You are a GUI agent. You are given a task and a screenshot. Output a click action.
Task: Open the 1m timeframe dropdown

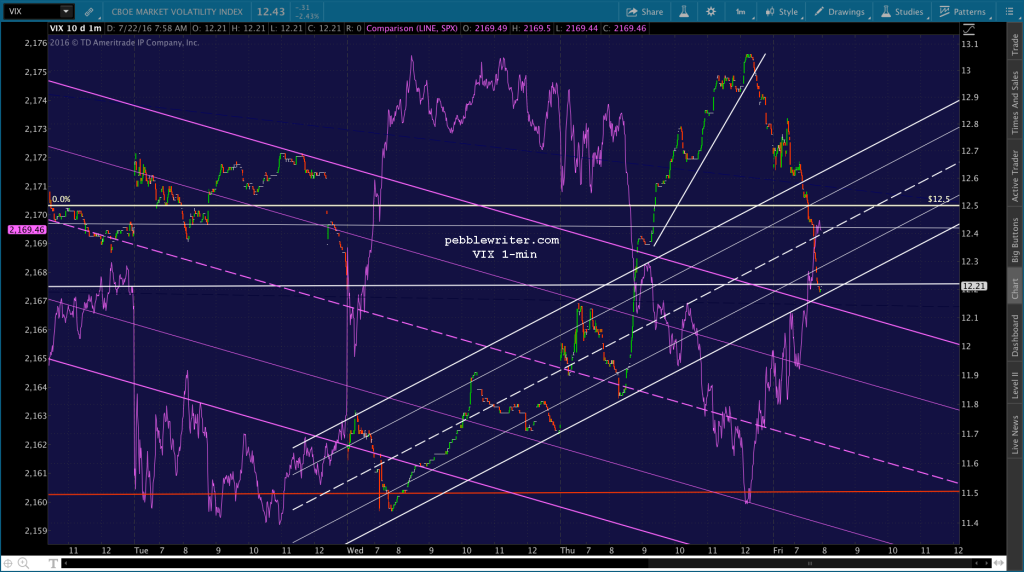pyautogui.click(x=742, y=12)
